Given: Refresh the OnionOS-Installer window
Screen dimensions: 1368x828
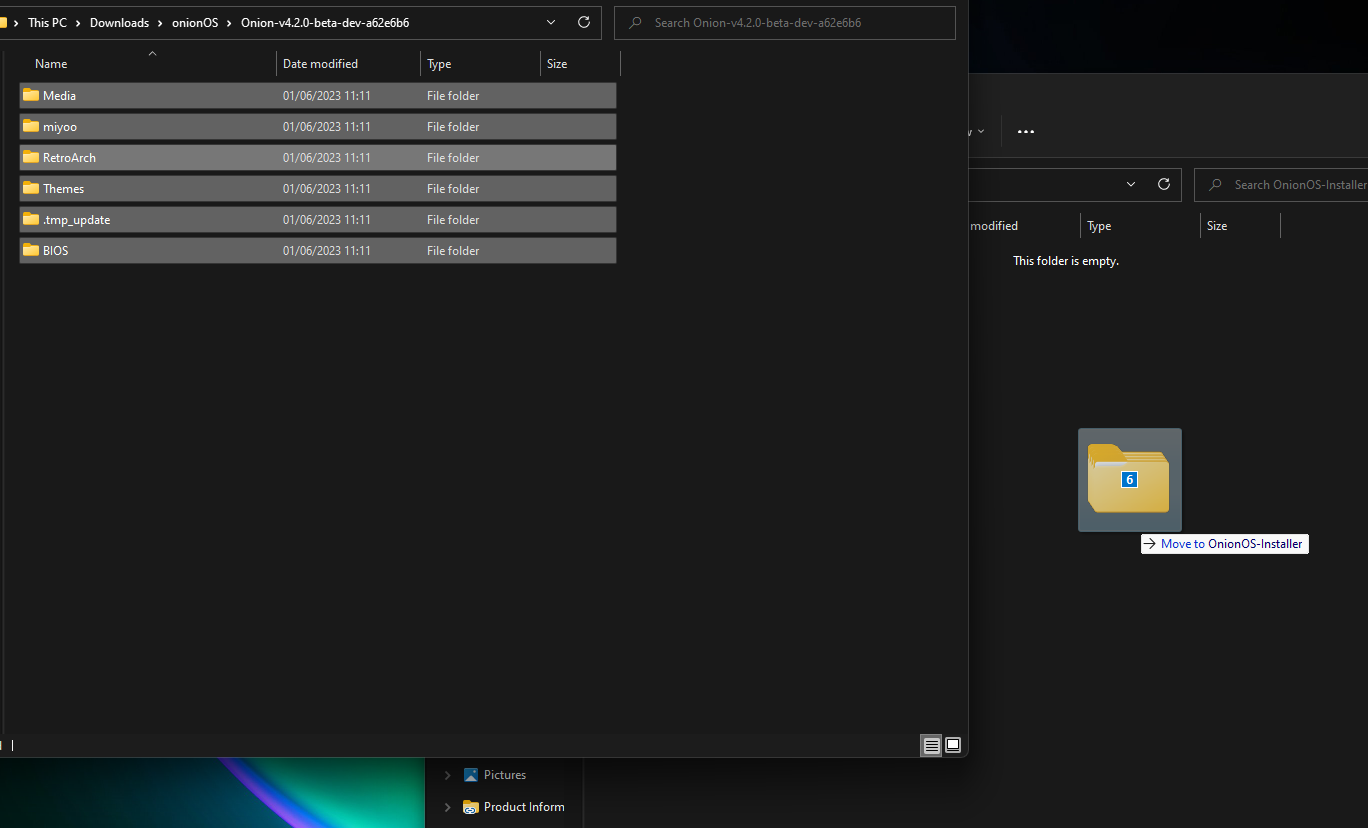Looking at the screenshot, I should [1163, 185].
